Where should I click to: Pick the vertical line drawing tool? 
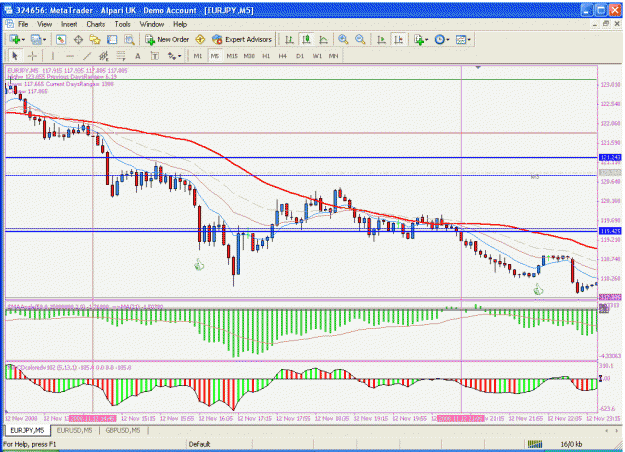(x=53, y=56)
